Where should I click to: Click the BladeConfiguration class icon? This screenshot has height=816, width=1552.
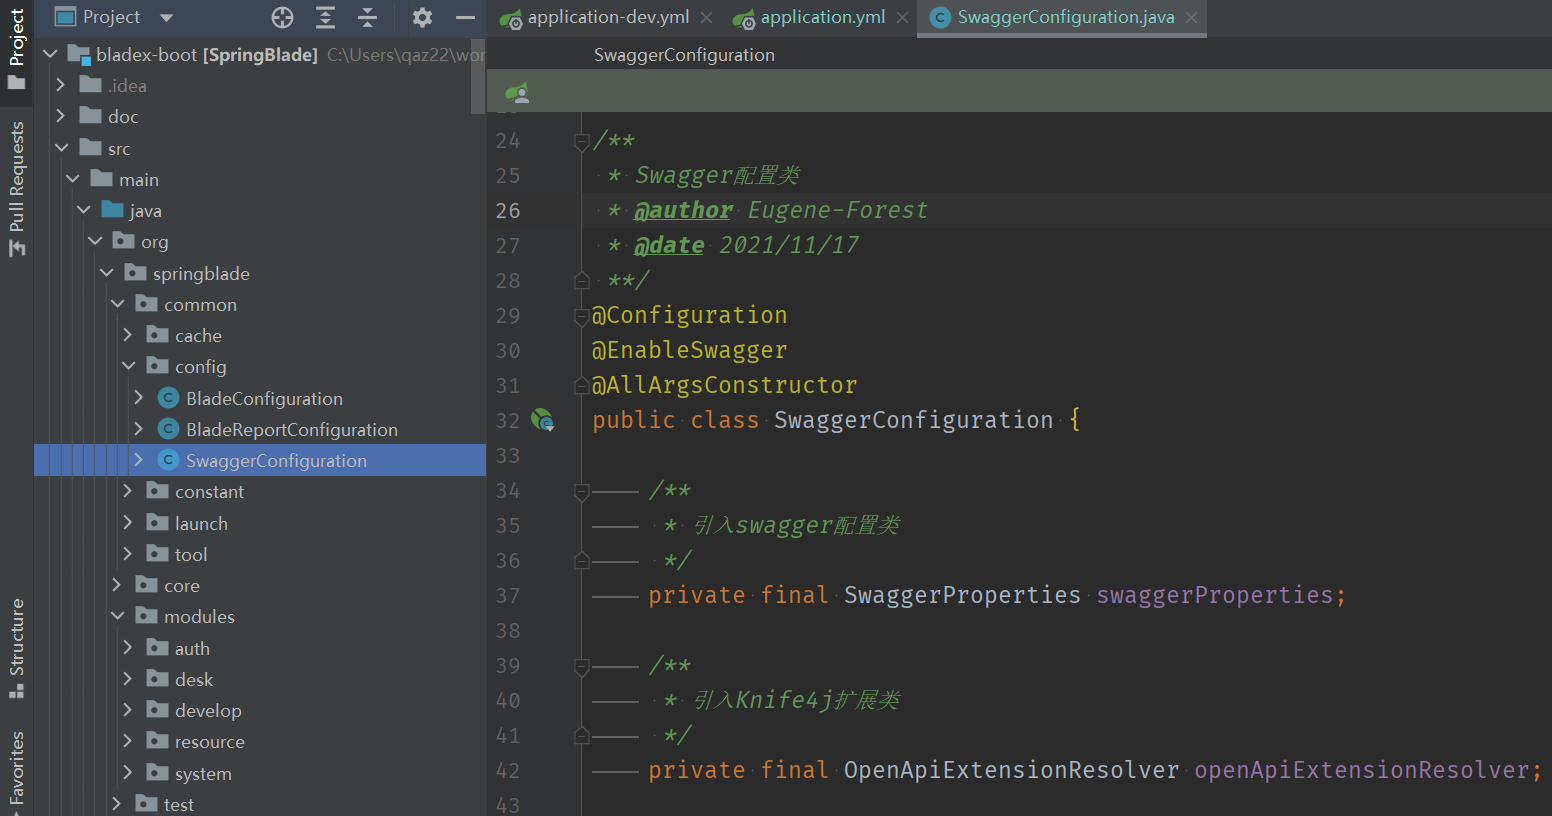click(169, 398)
